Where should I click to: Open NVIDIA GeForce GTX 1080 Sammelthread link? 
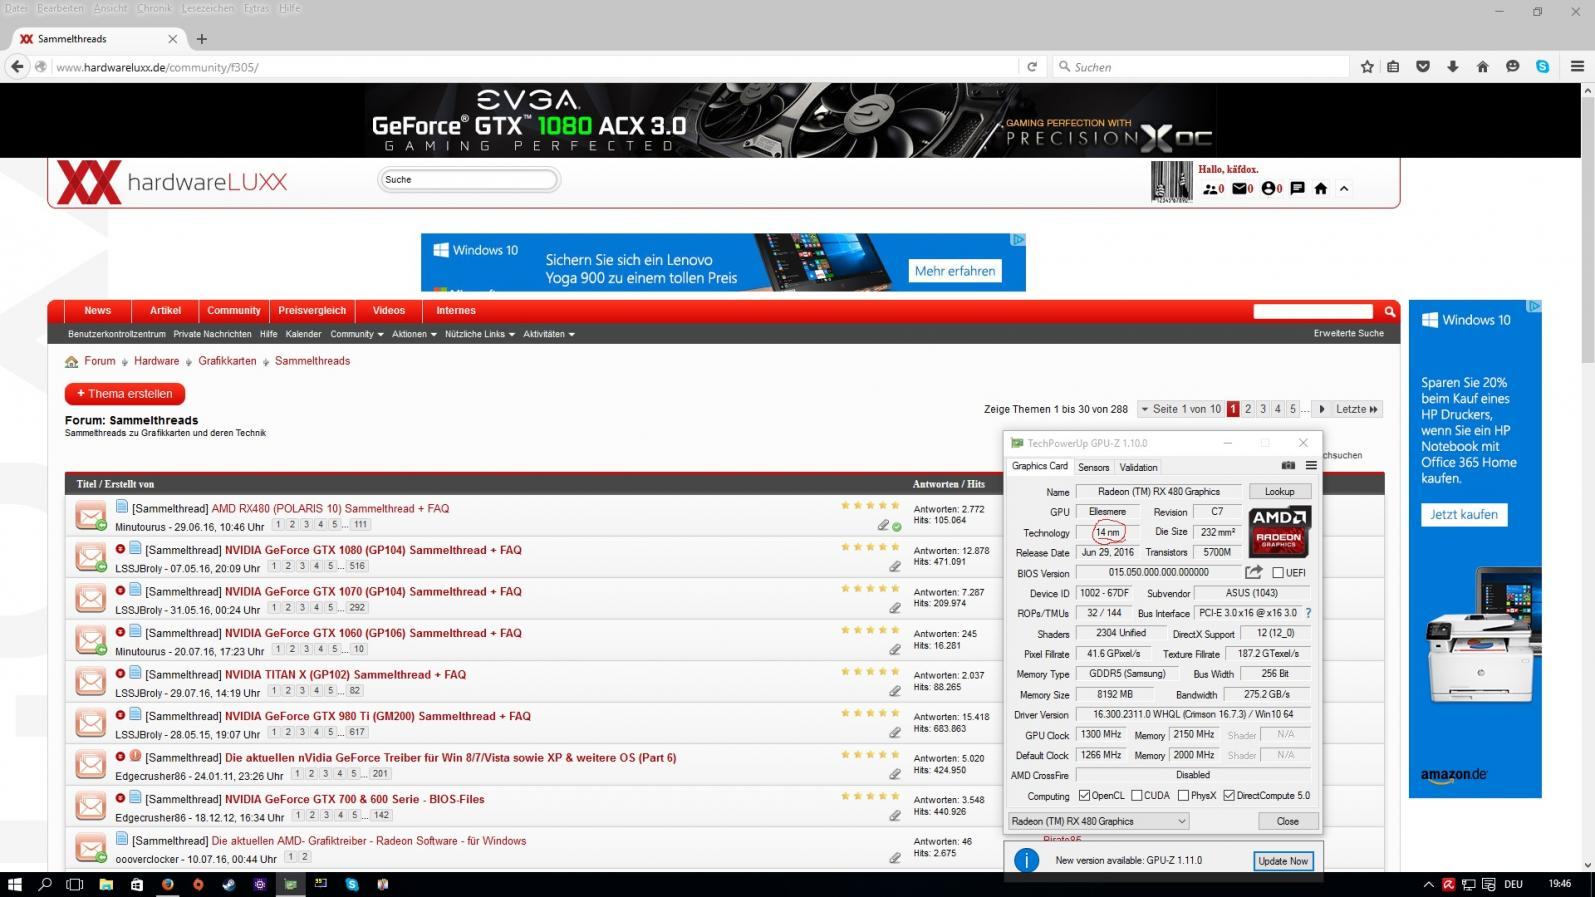[x=373, y=550]
